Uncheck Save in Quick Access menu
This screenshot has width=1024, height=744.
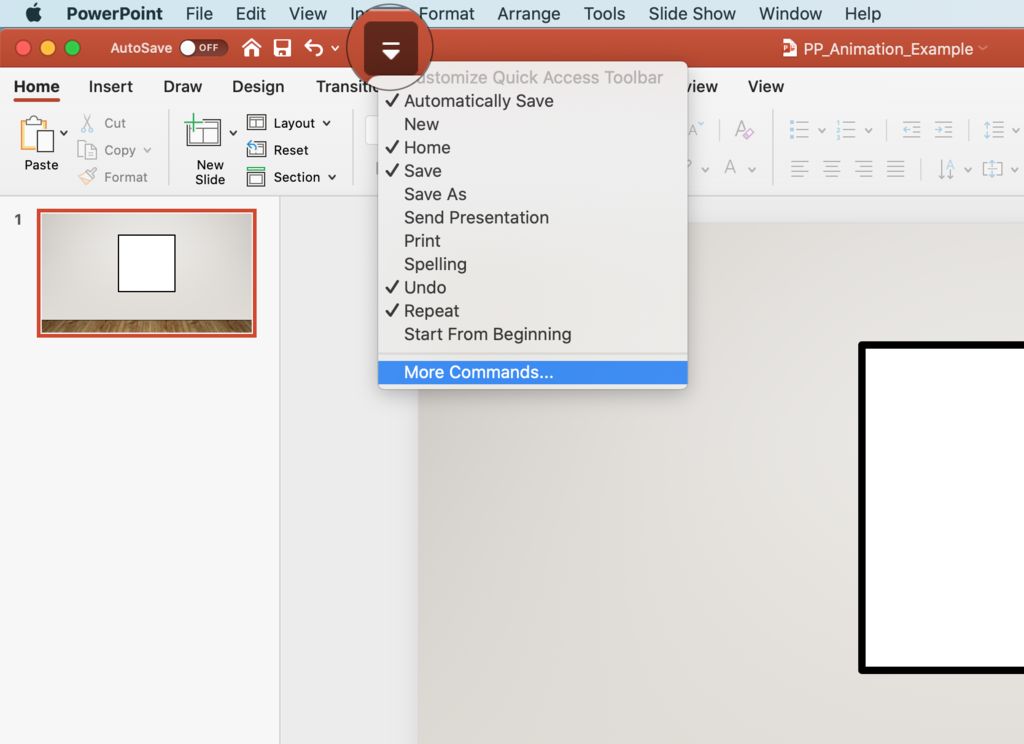[532, 171]
